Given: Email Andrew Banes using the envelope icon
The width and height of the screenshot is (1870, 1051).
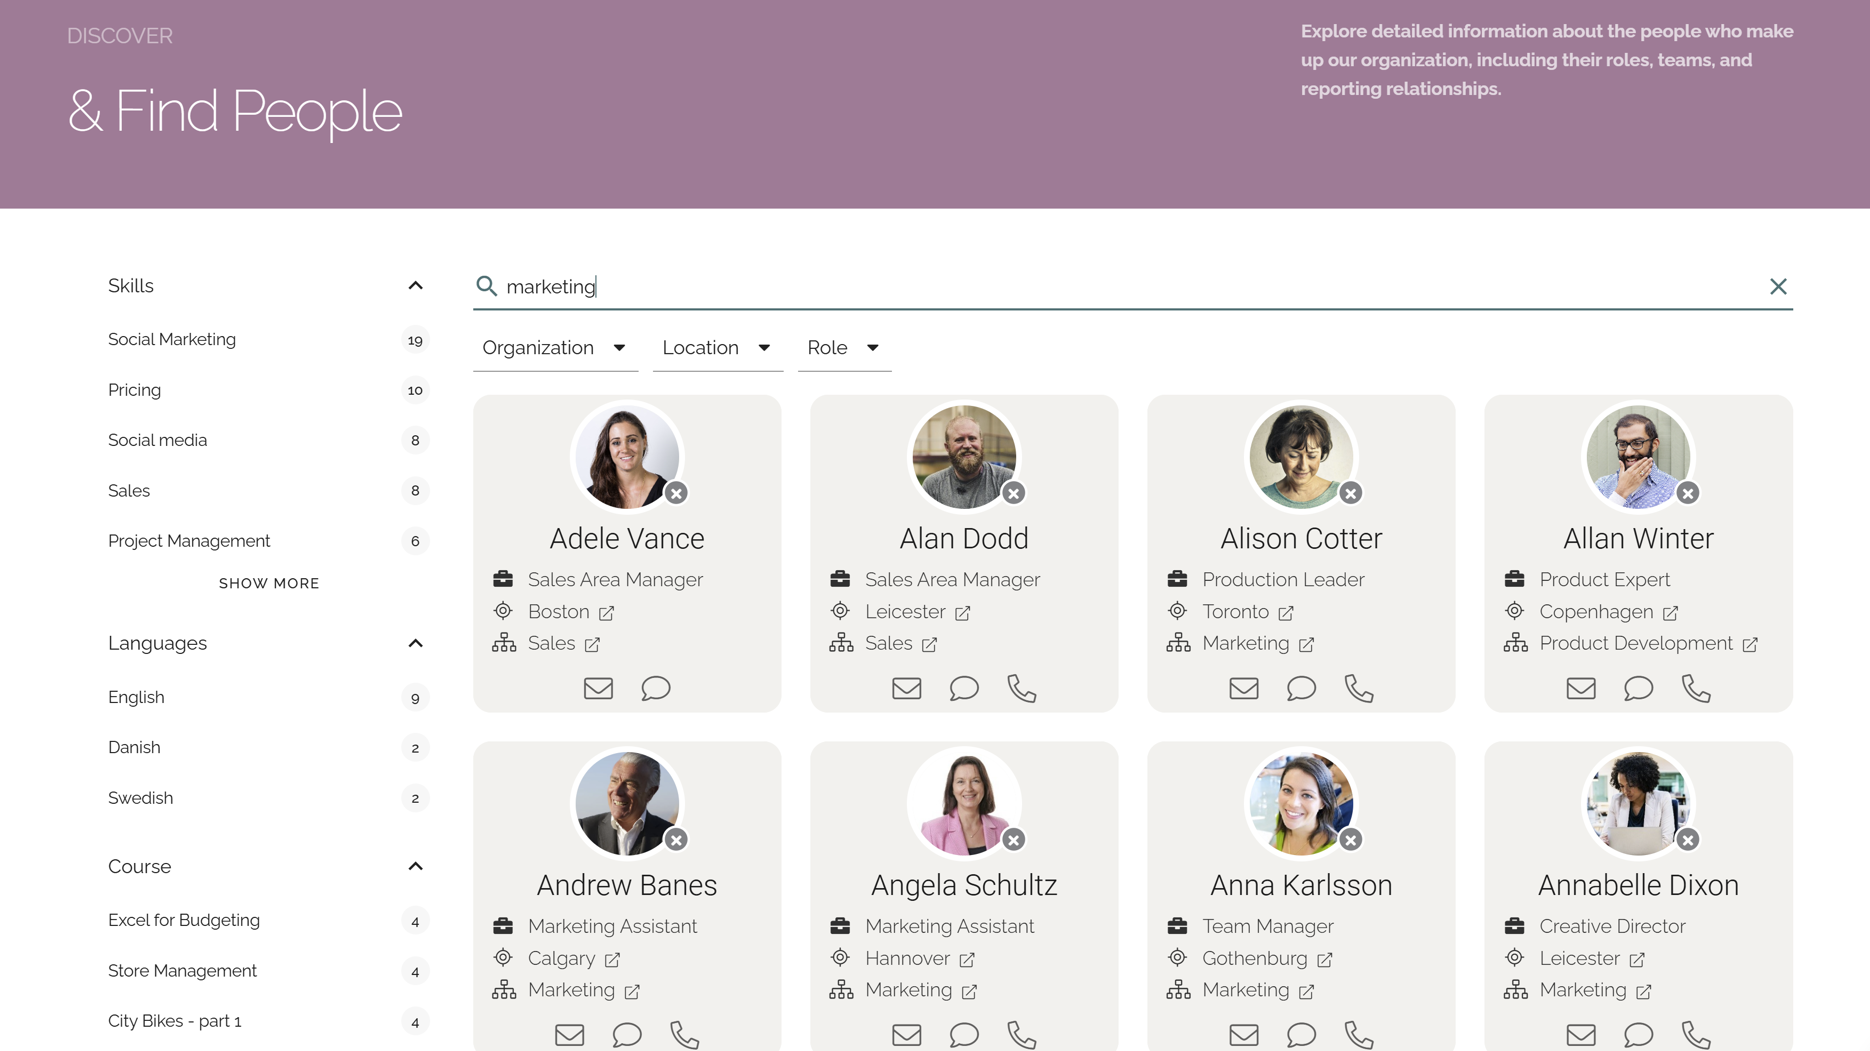Looking at the screenshot, I should coord(569,1035).
